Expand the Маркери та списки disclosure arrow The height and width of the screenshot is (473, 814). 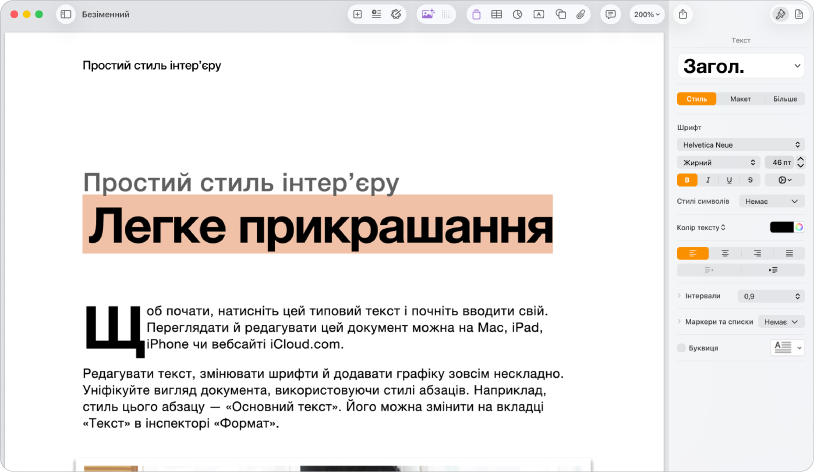(x=679, y=322)
